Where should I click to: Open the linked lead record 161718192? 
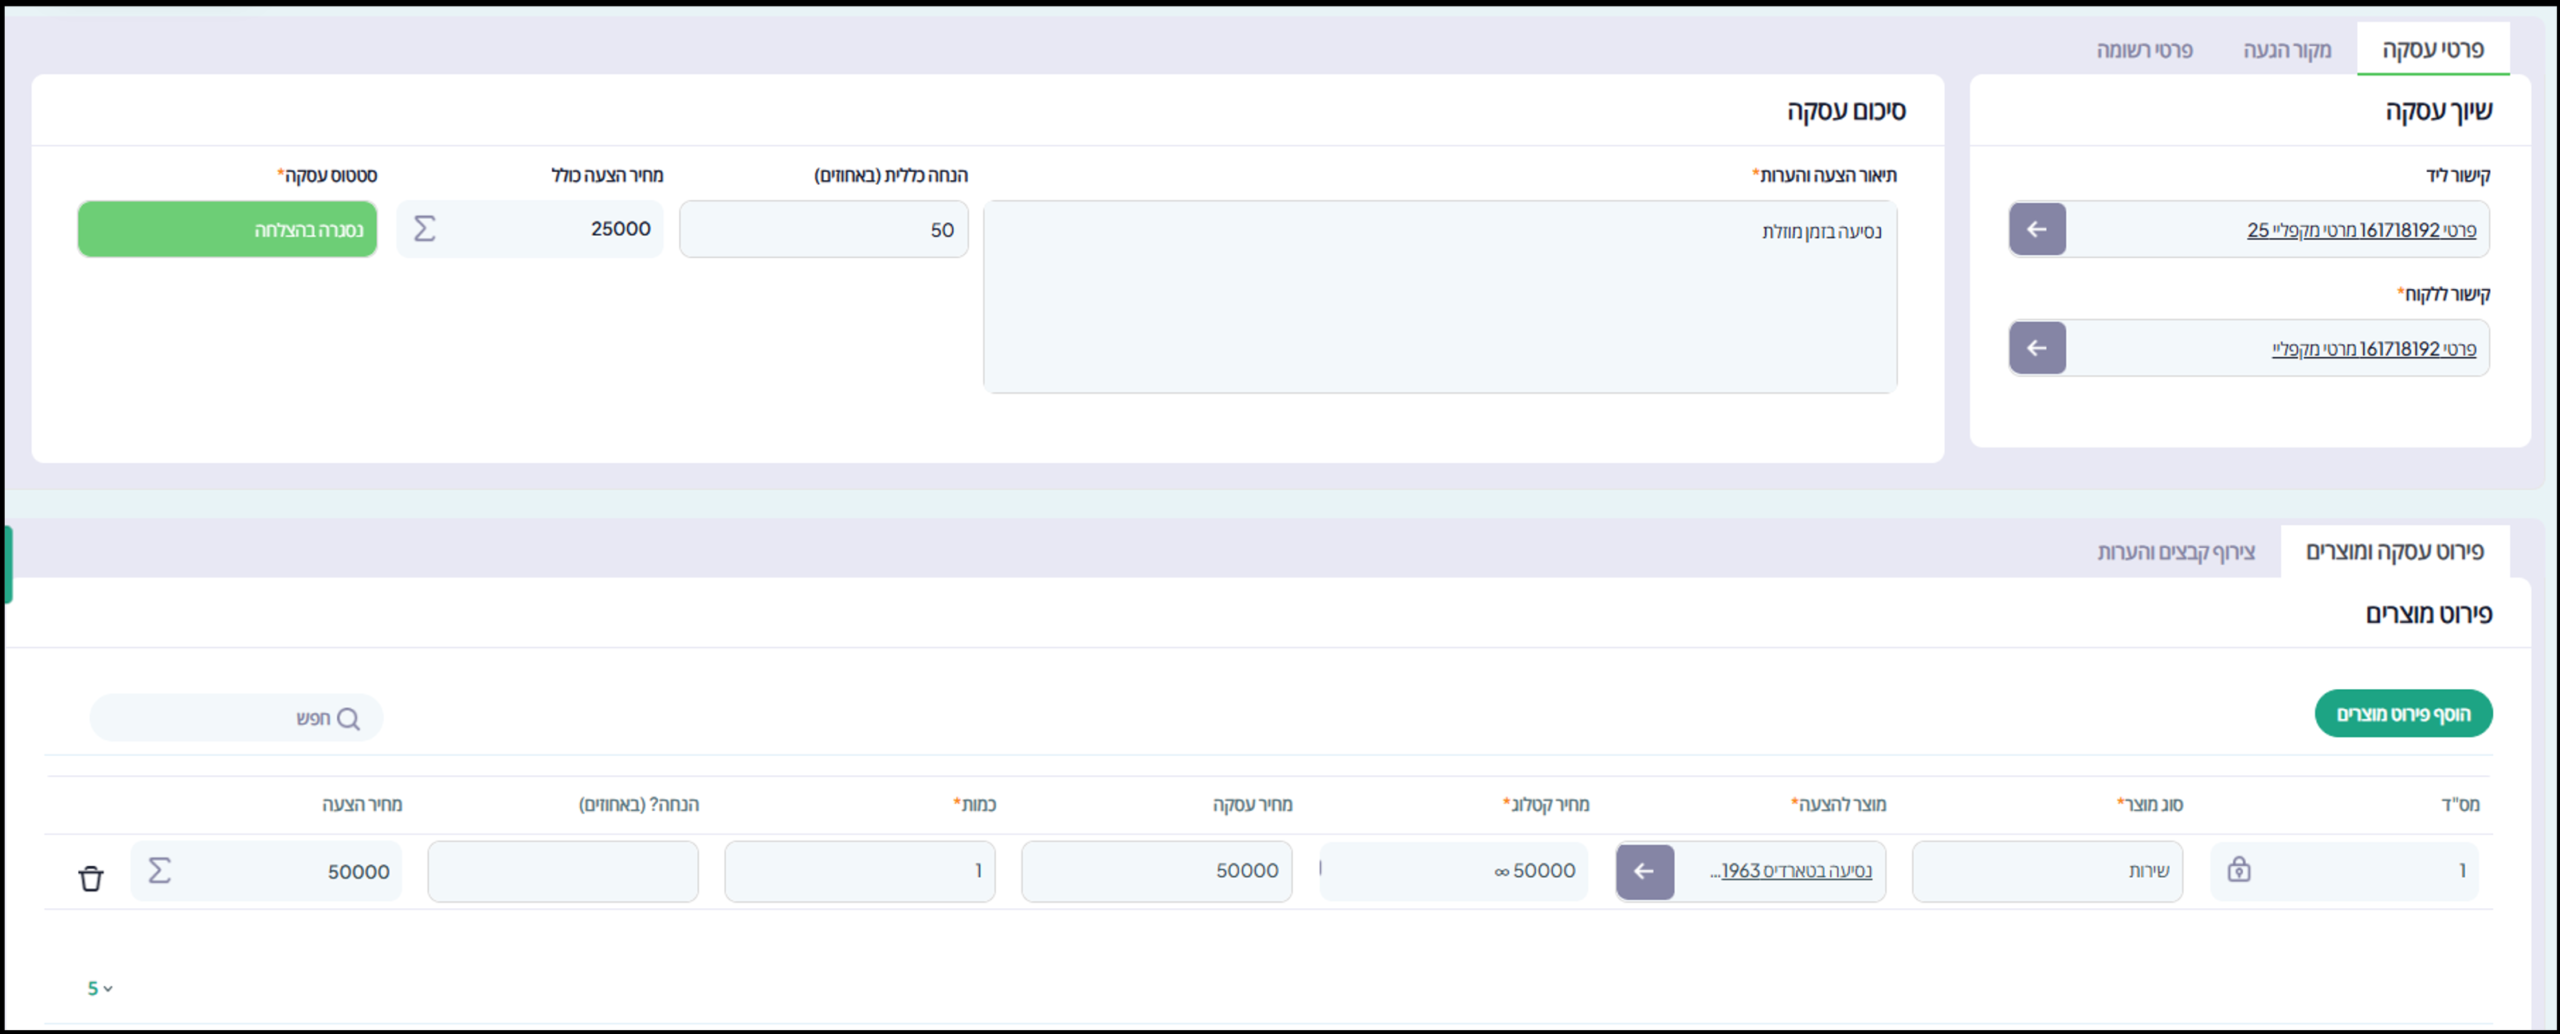point(2361,230)
